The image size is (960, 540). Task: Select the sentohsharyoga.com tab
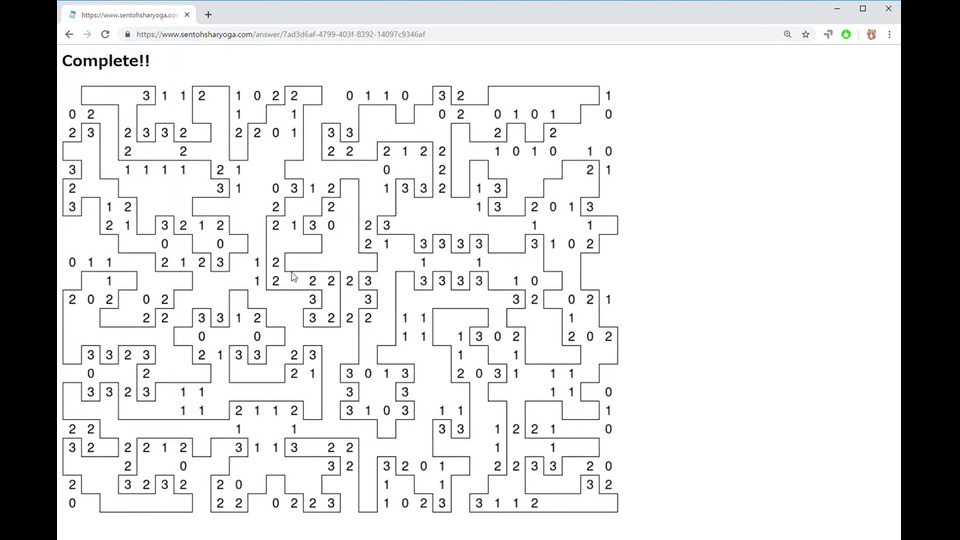click(129, 15)
